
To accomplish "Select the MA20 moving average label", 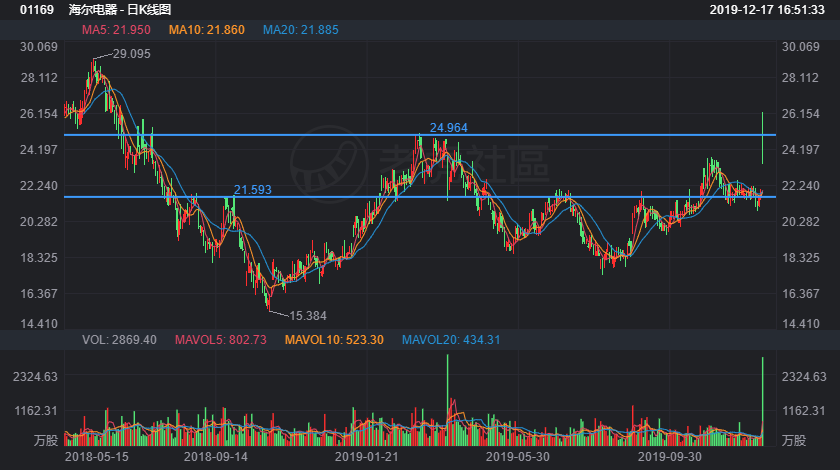I will pyautogui.click(x=301, y=30).
